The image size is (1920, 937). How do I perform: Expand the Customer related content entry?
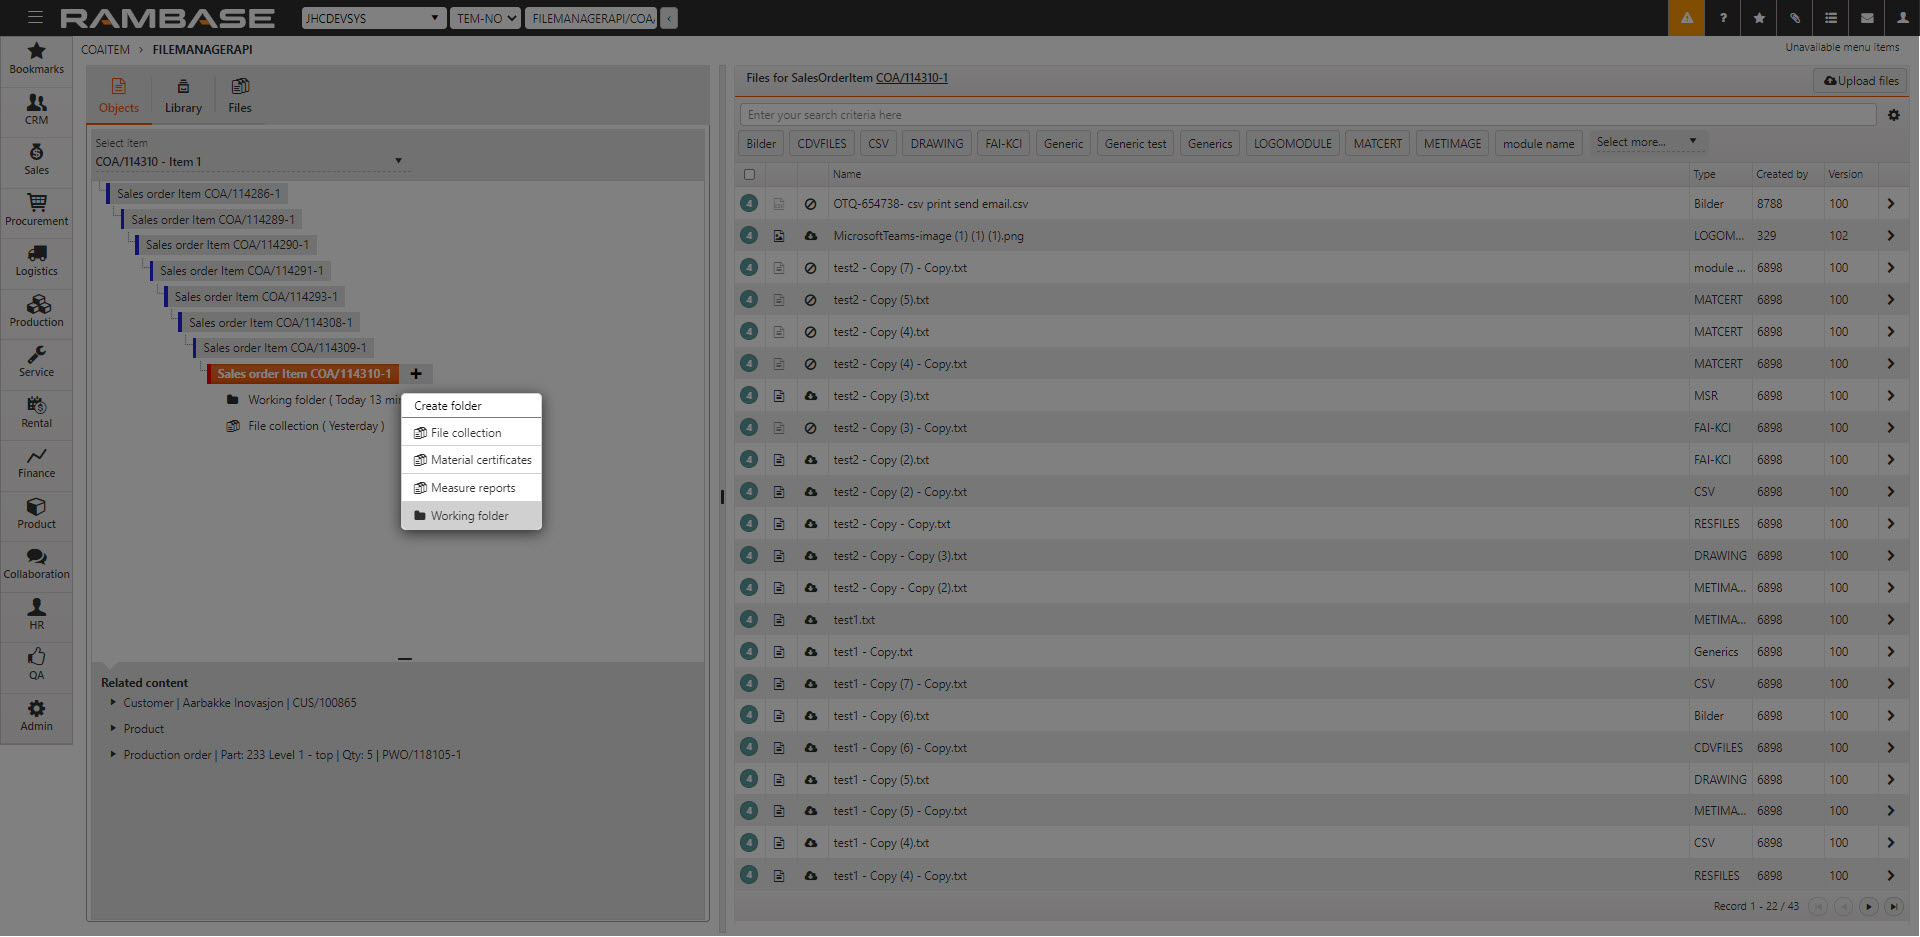pos(113,703)
